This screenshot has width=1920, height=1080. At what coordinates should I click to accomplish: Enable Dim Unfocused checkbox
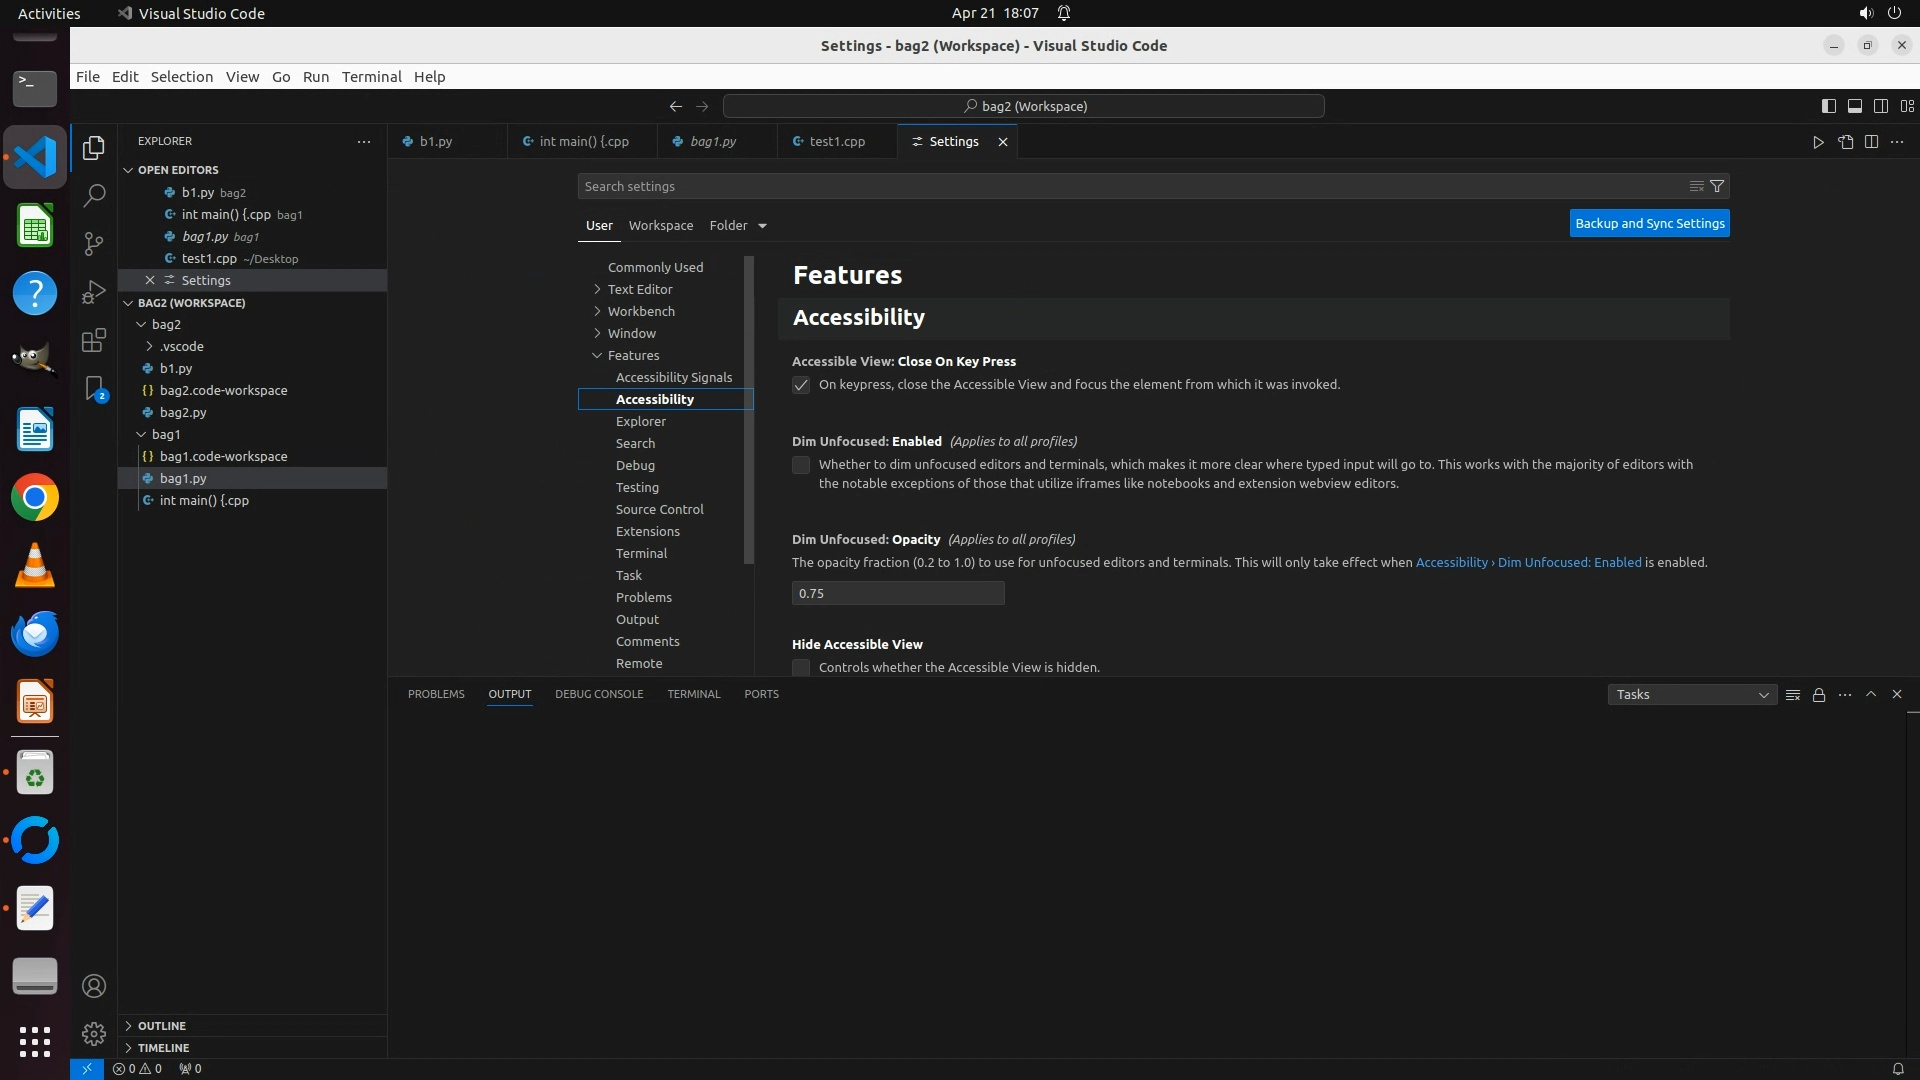pos(801,465)
